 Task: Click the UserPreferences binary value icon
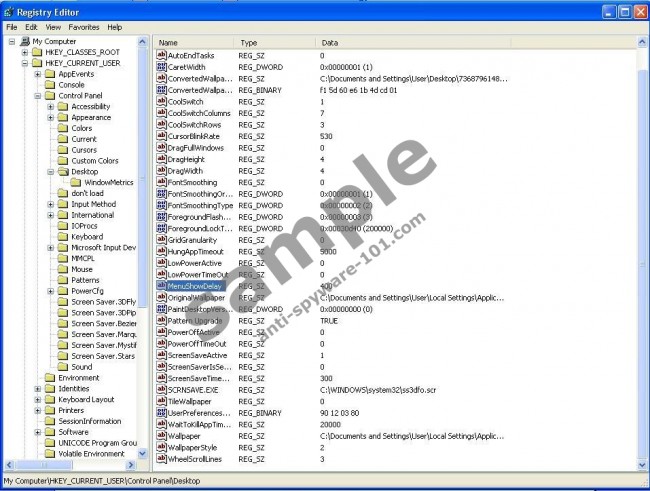coord(160,413)
